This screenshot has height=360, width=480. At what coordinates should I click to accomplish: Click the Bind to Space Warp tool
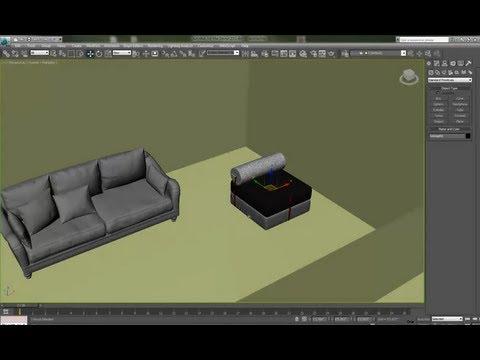(24, 53)
